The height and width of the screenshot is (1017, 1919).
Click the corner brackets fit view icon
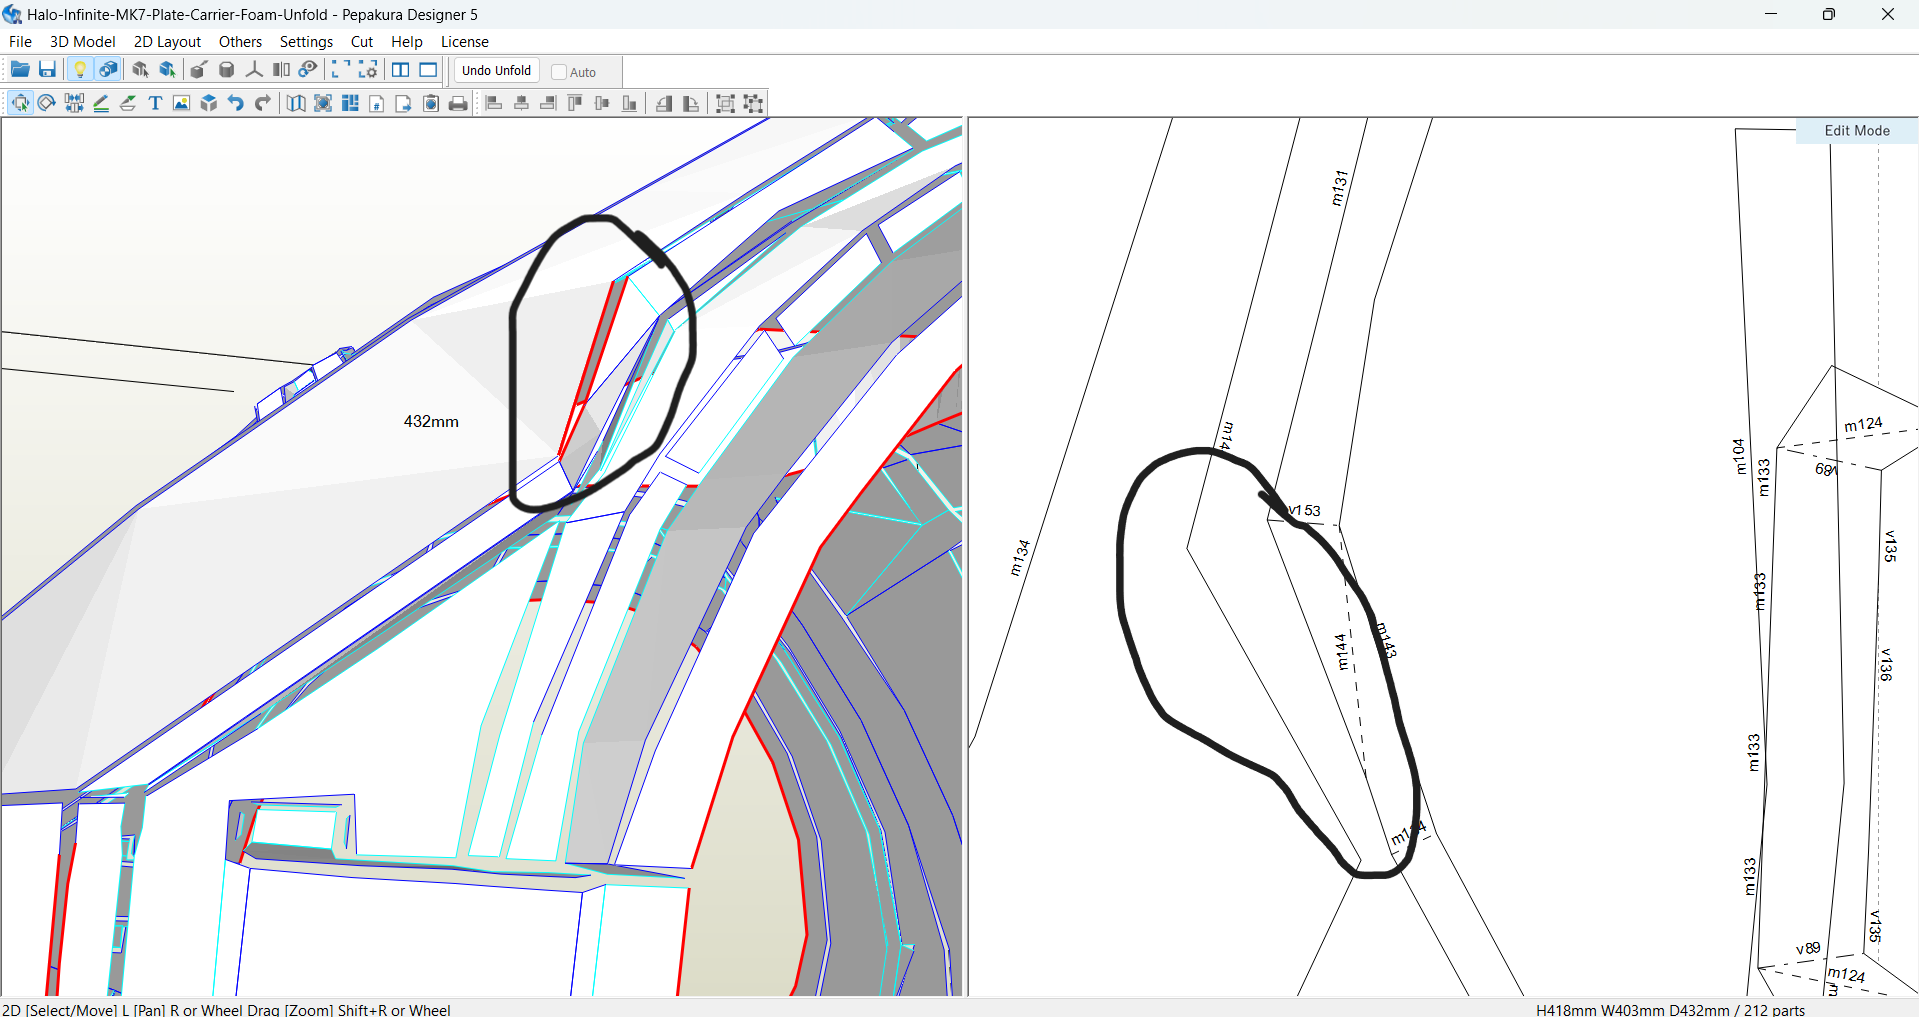(x=341, y=70)
